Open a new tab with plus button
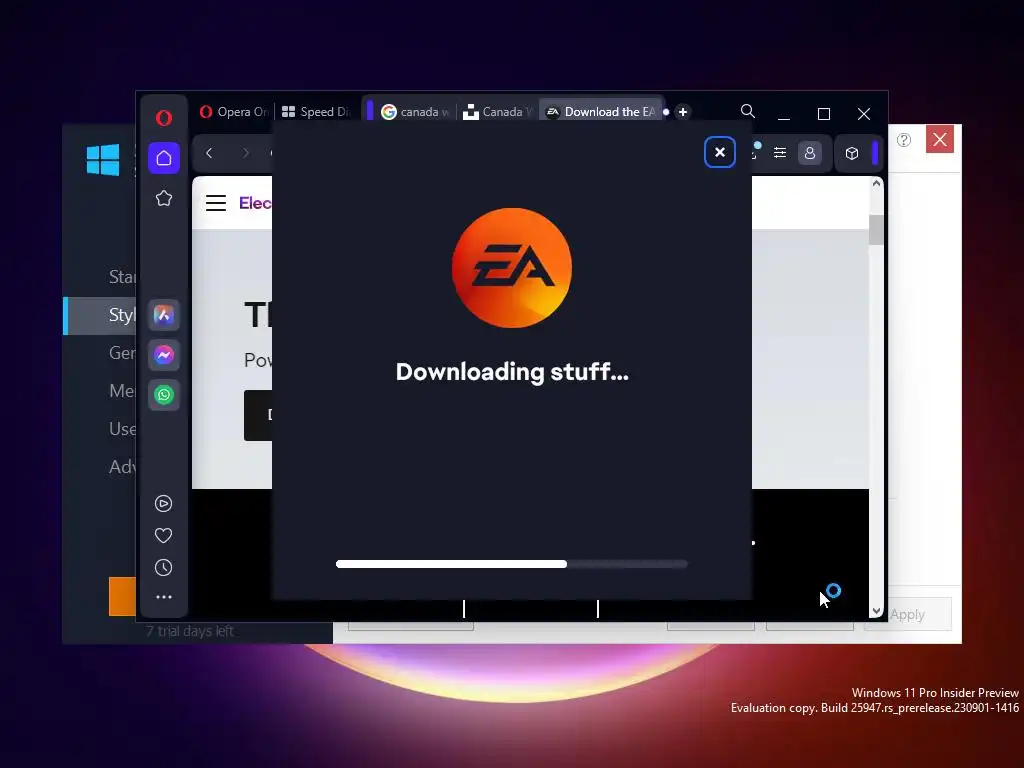This screenshot has width=1024, height=768. click(683, 112)
